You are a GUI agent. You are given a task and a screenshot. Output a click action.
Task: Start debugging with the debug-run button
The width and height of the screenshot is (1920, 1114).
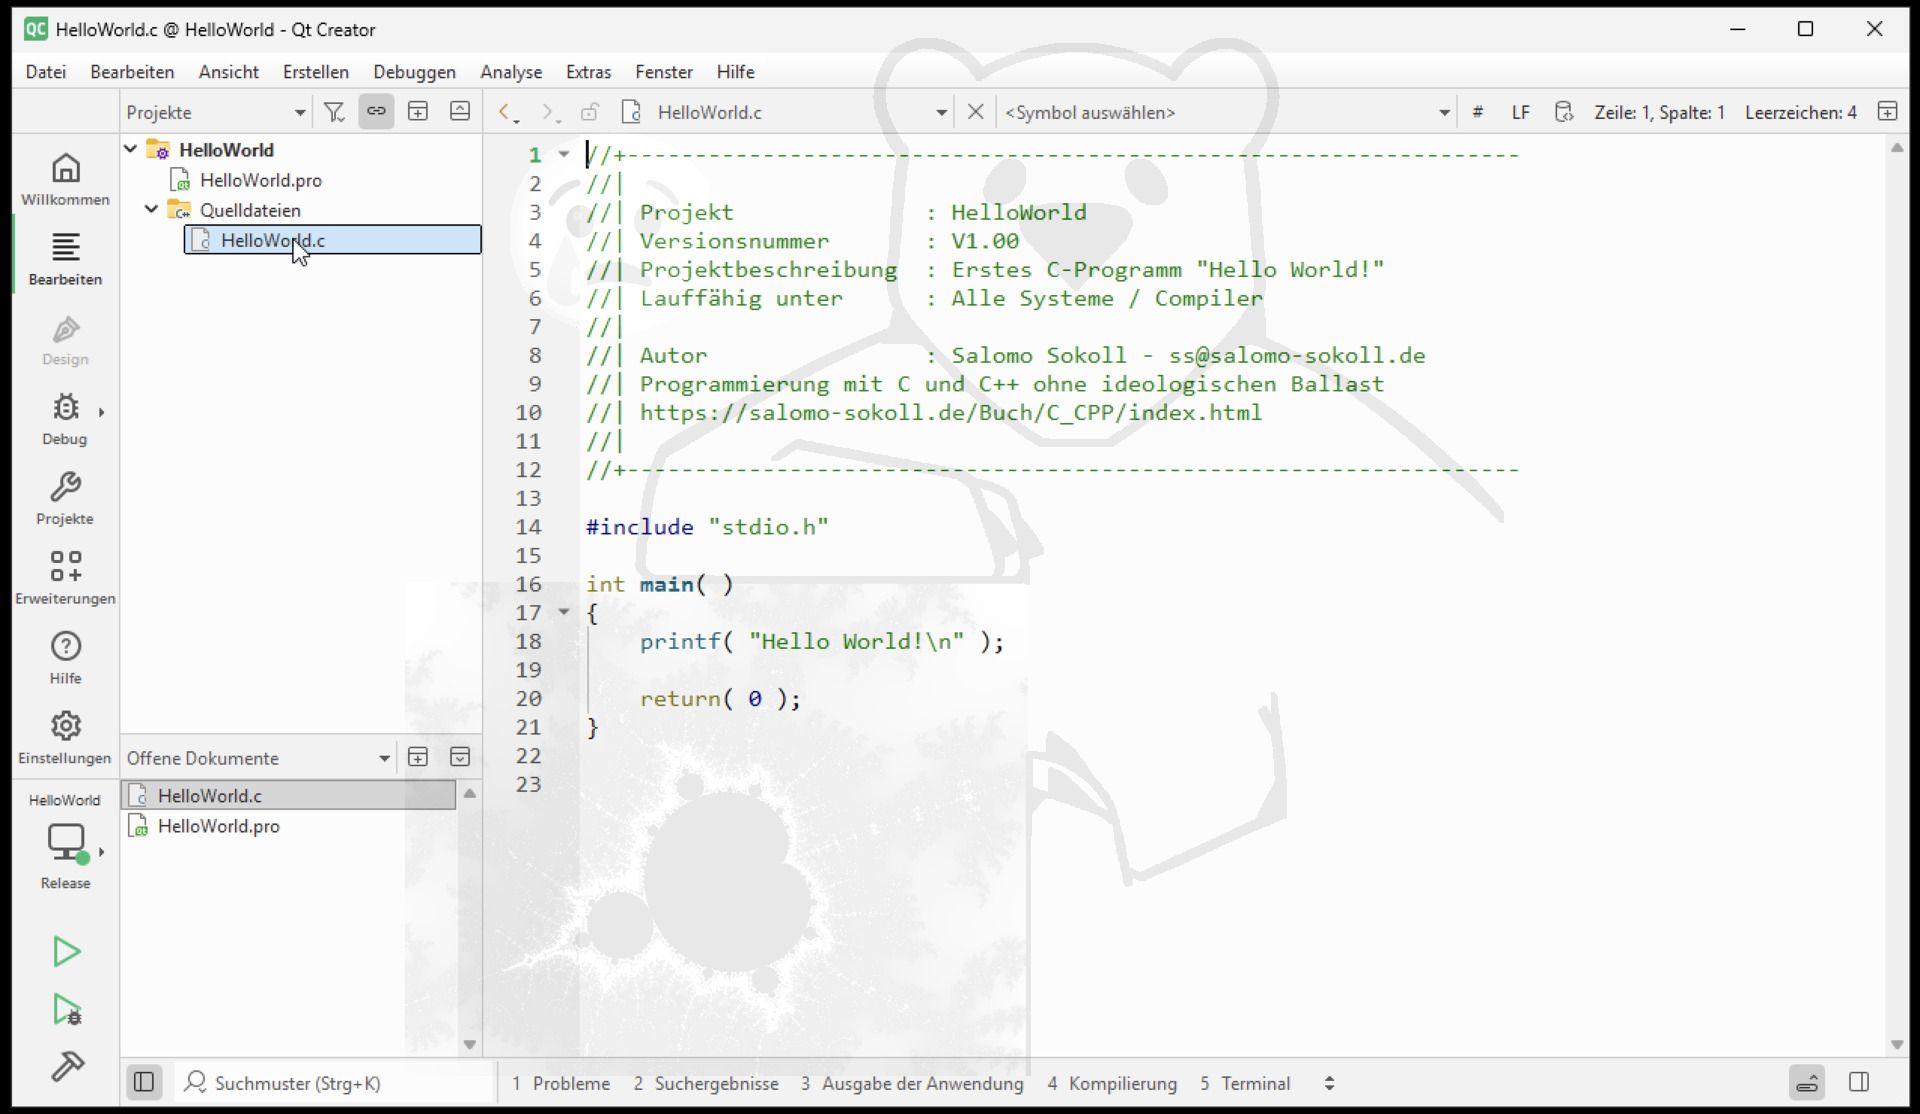point(66,1009)
